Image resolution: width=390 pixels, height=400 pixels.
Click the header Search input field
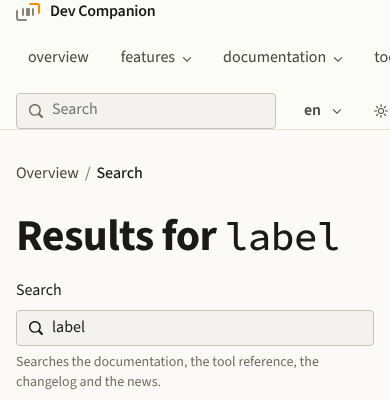point(146,111)
